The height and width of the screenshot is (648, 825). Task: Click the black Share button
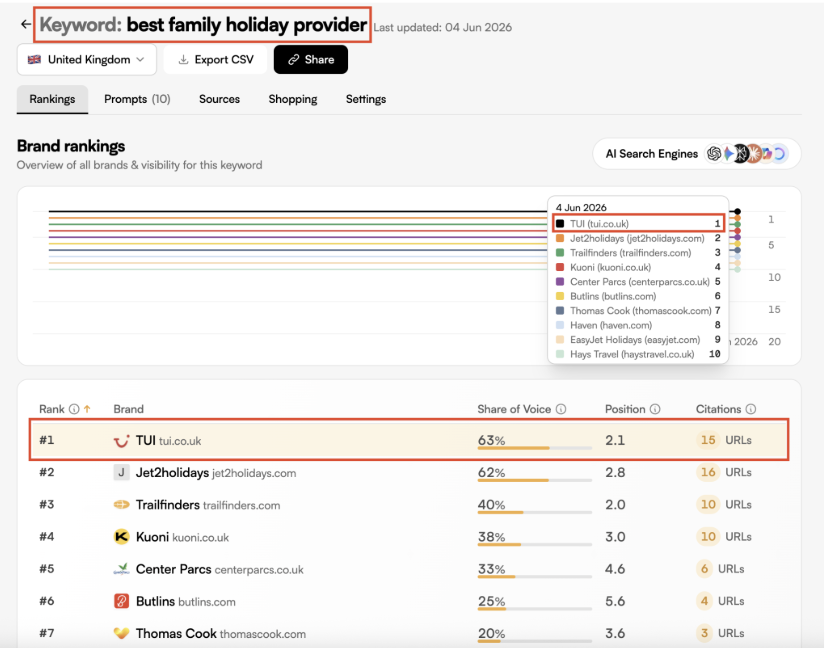(x=311, y=59)
